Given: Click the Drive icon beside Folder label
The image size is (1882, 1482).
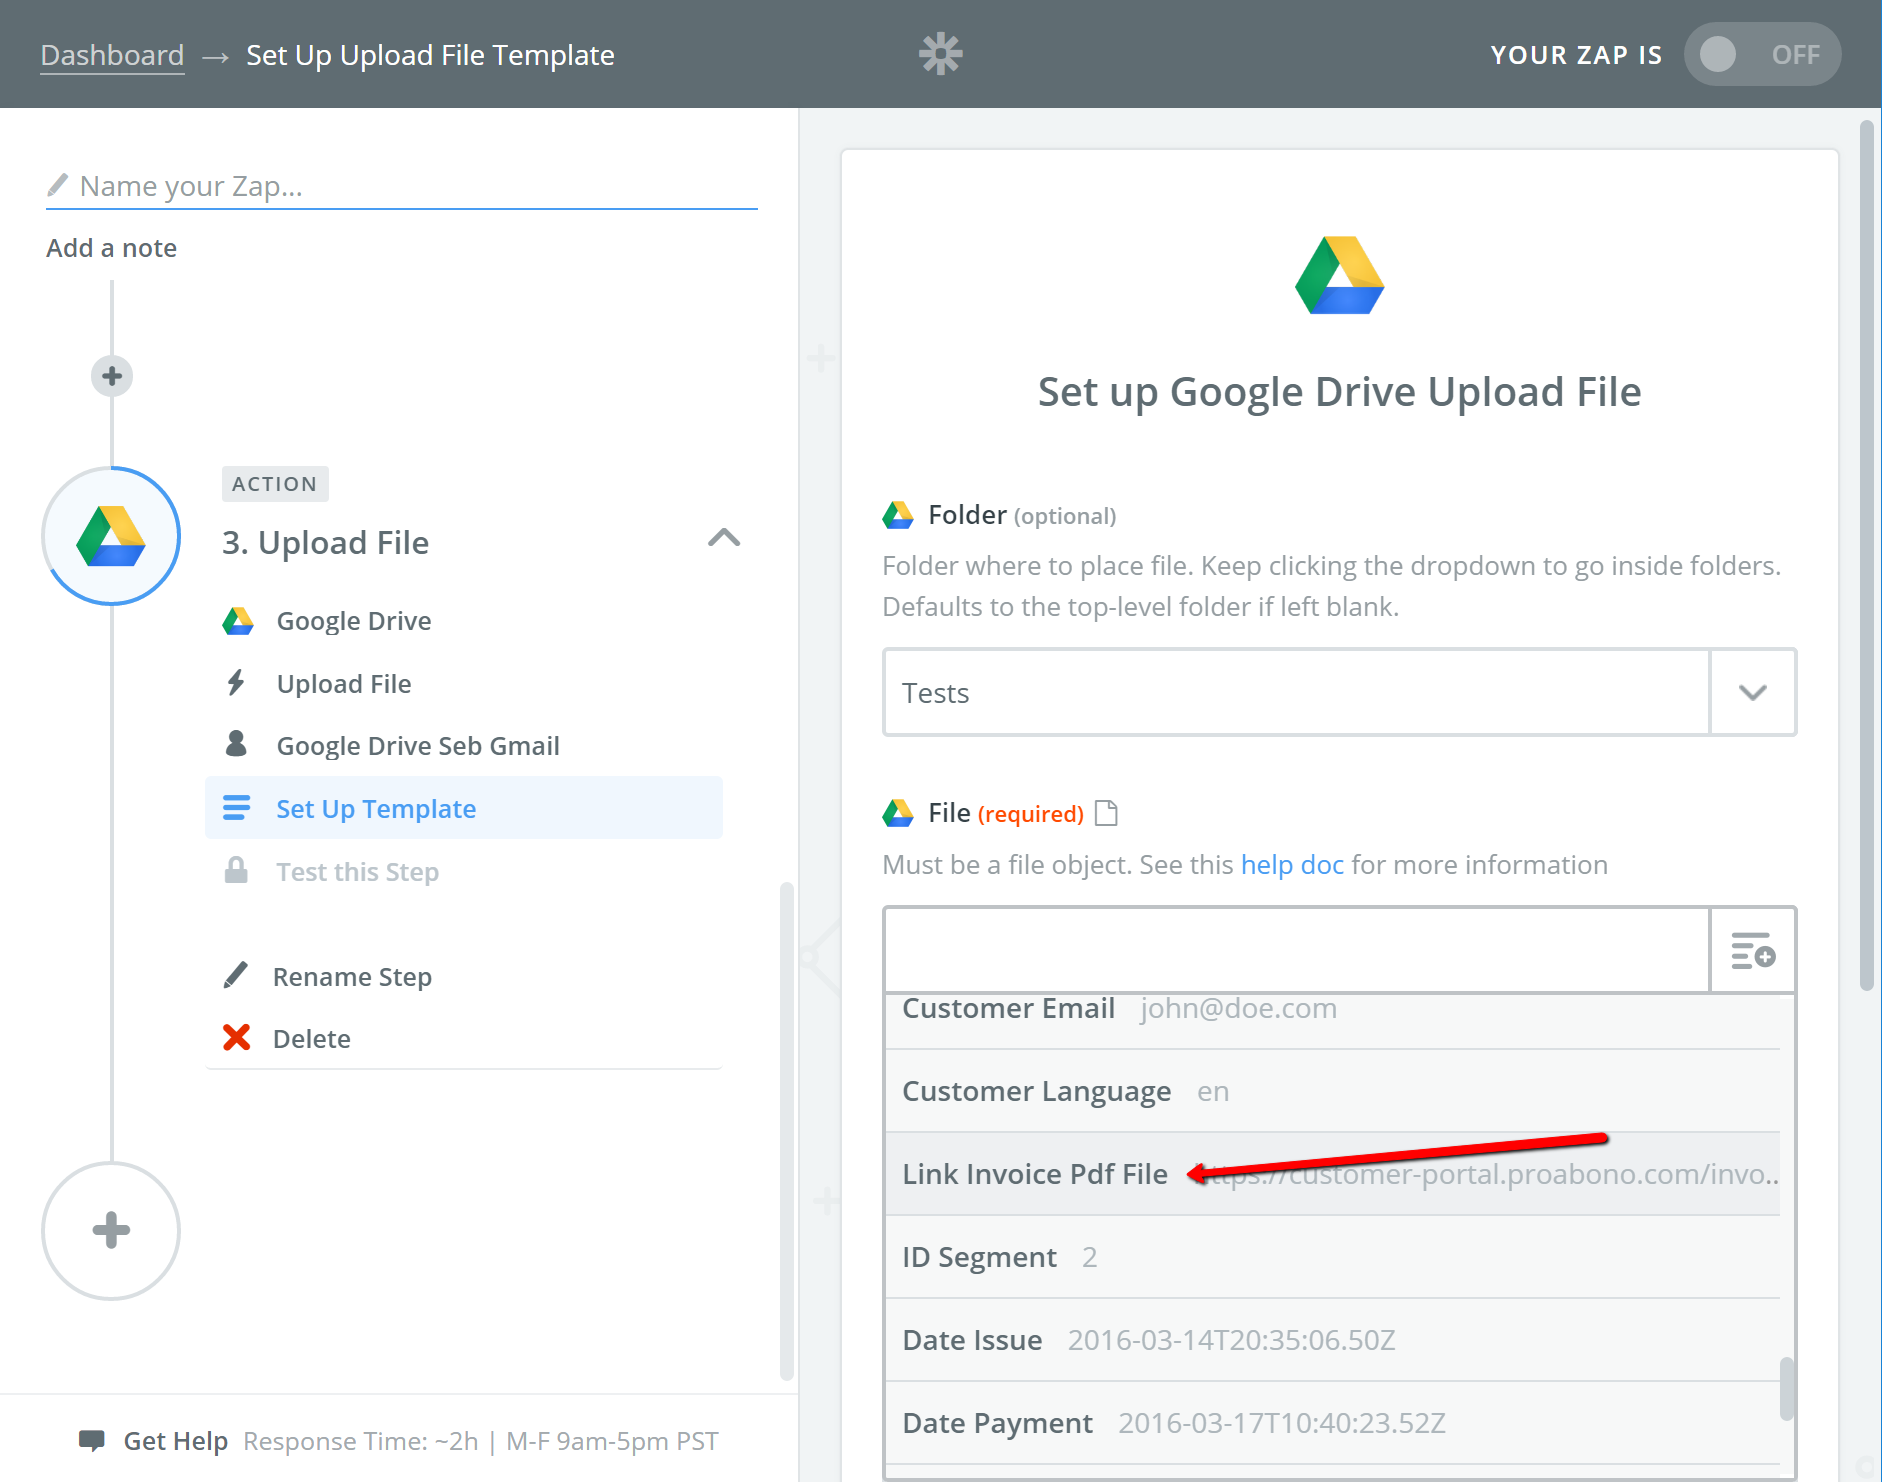Looking at the screenshot, I should pyautogui.click(x=898, y=515).
